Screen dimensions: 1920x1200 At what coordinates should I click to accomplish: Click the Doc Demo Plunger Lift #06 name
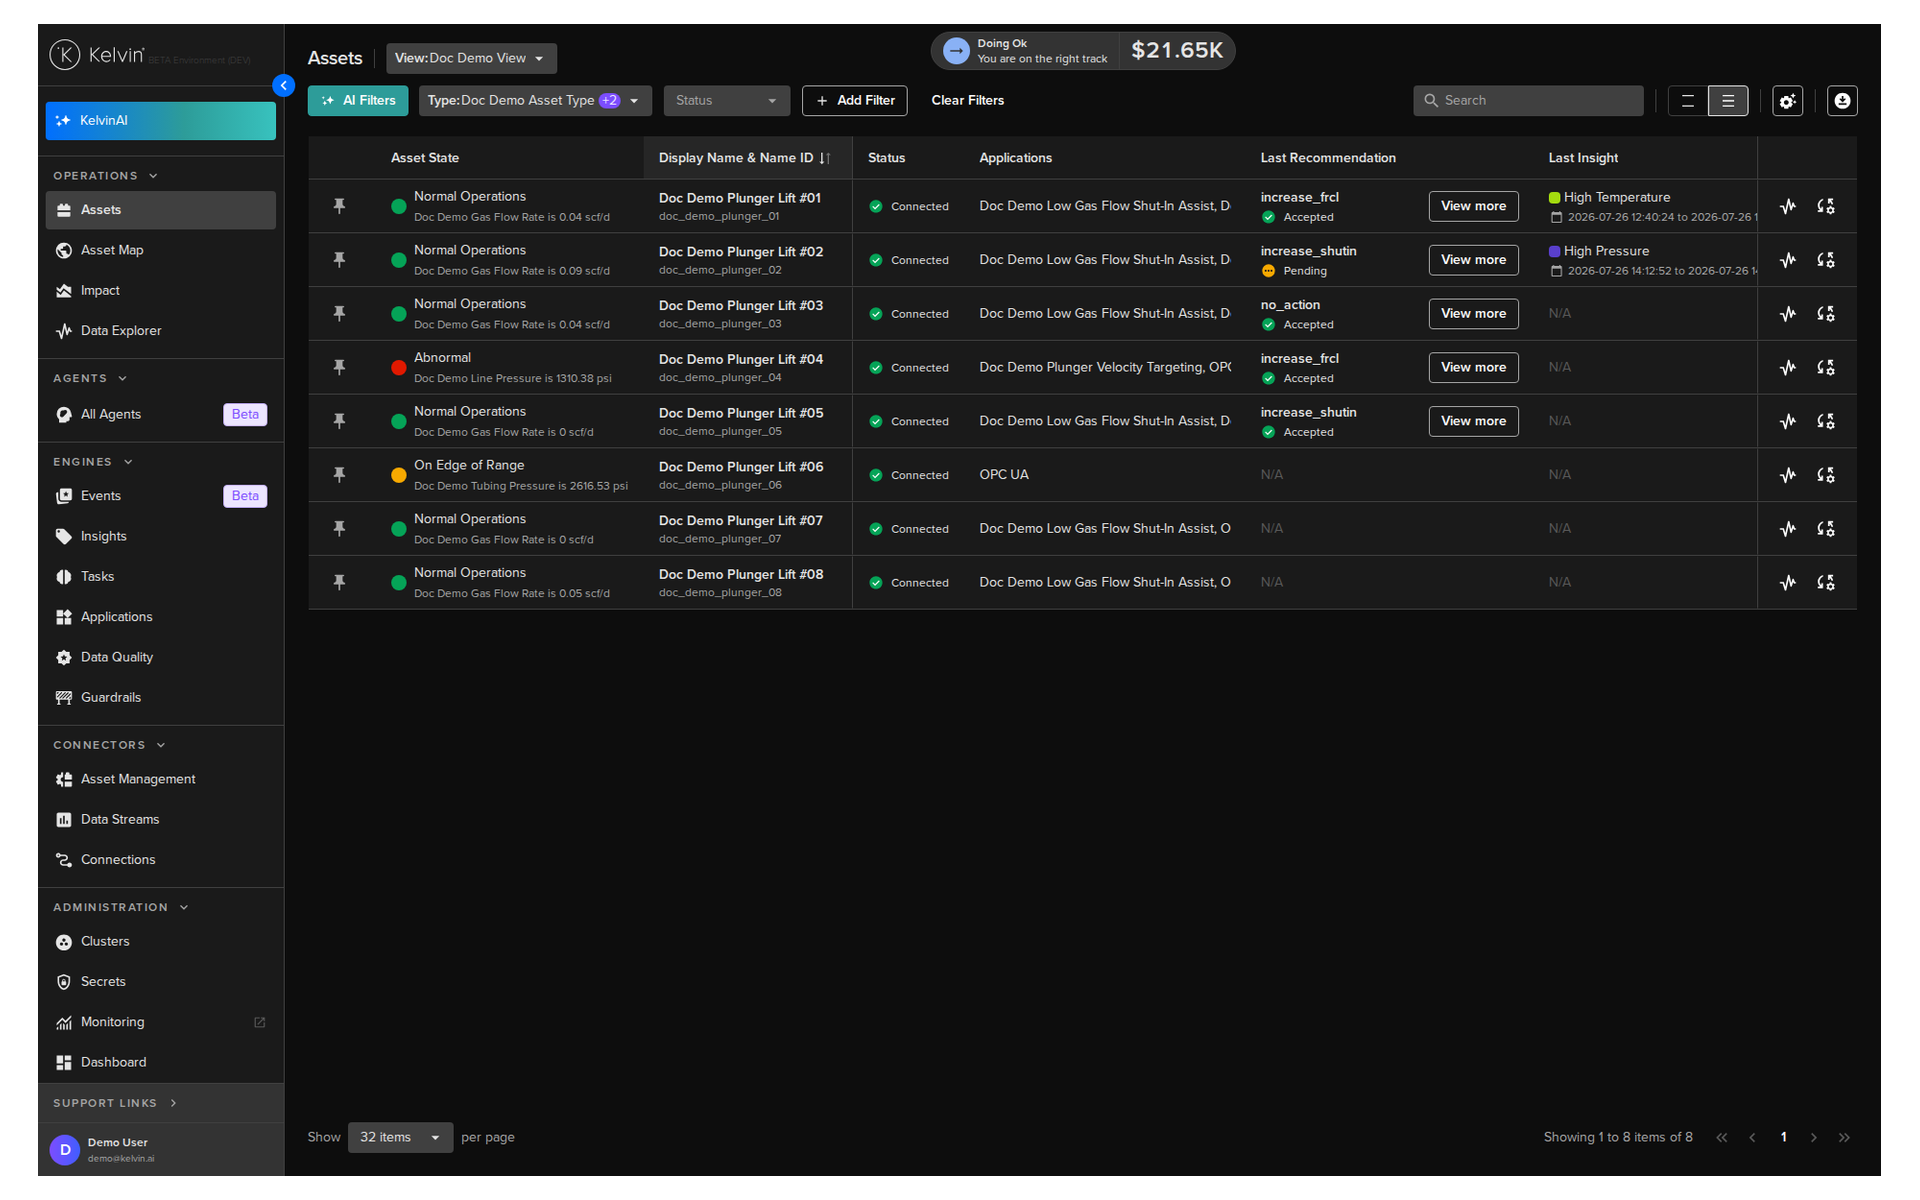[741, 467]
